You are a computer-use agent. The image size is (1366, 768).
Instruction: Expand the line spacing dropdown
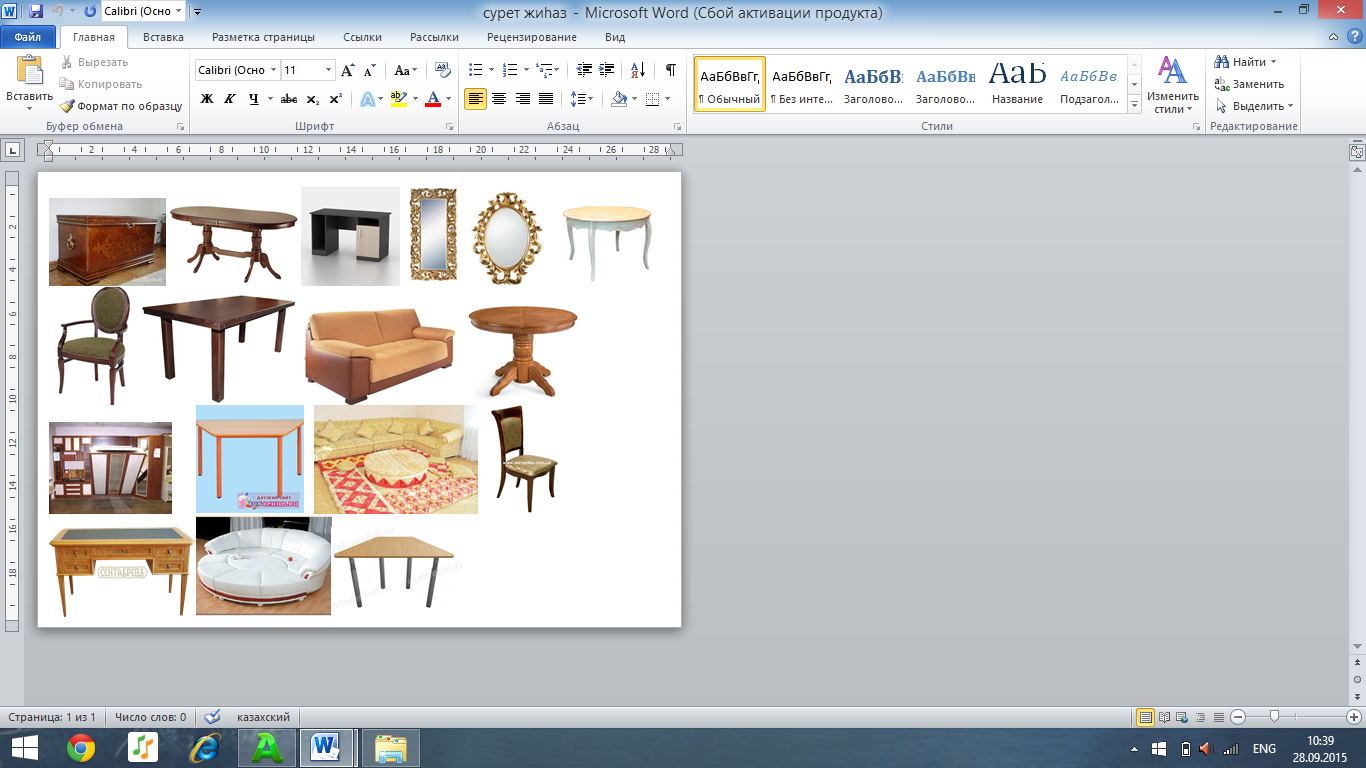(582, 99)
